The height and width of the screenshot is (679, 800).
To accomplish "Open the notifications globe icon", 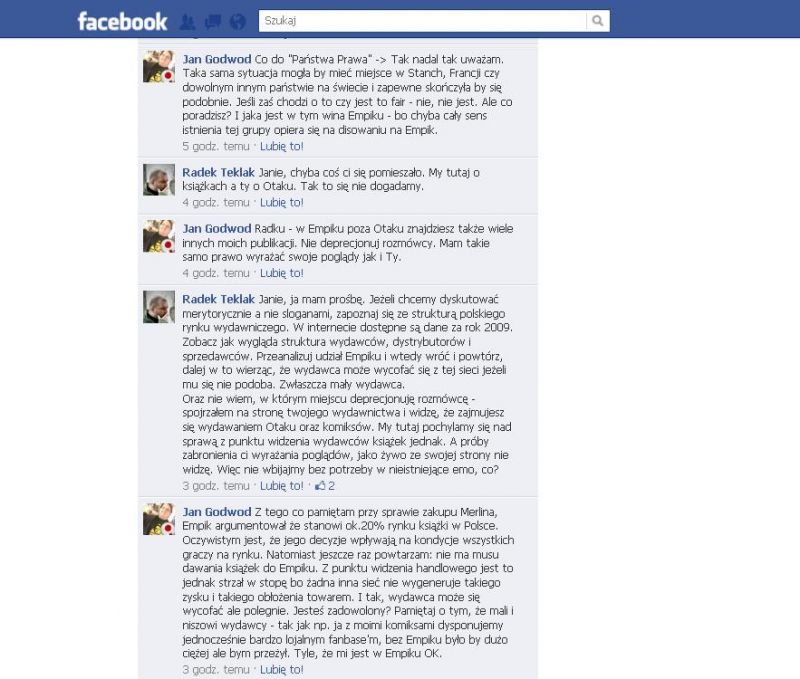I will coord(238,21).
